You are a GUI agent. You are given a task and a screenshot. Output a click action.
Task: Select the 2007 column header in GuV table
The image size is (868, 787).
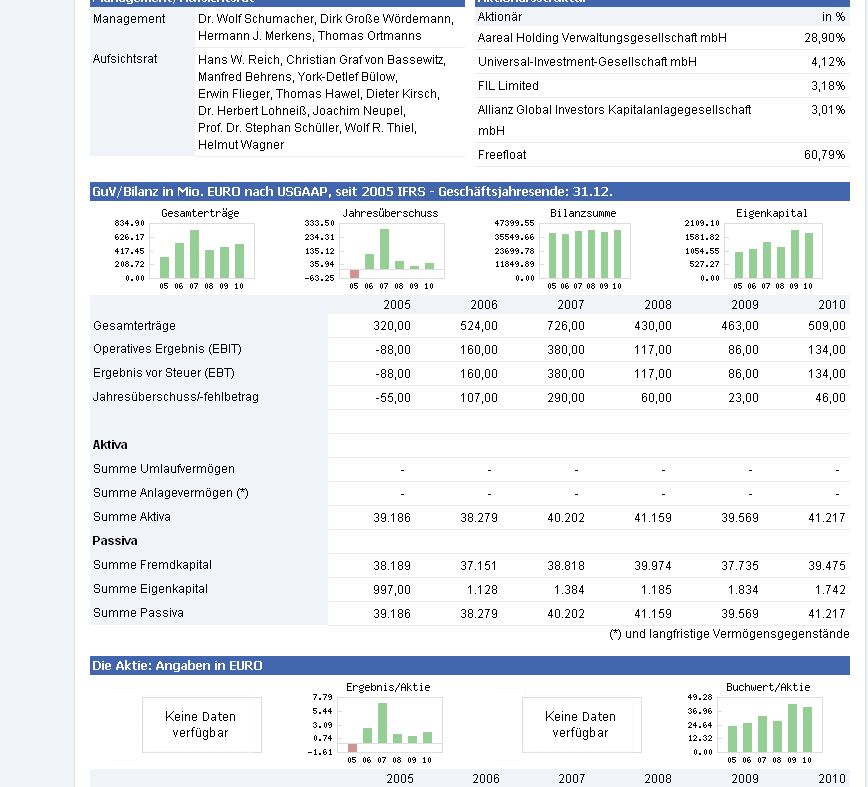coord(570,304)
